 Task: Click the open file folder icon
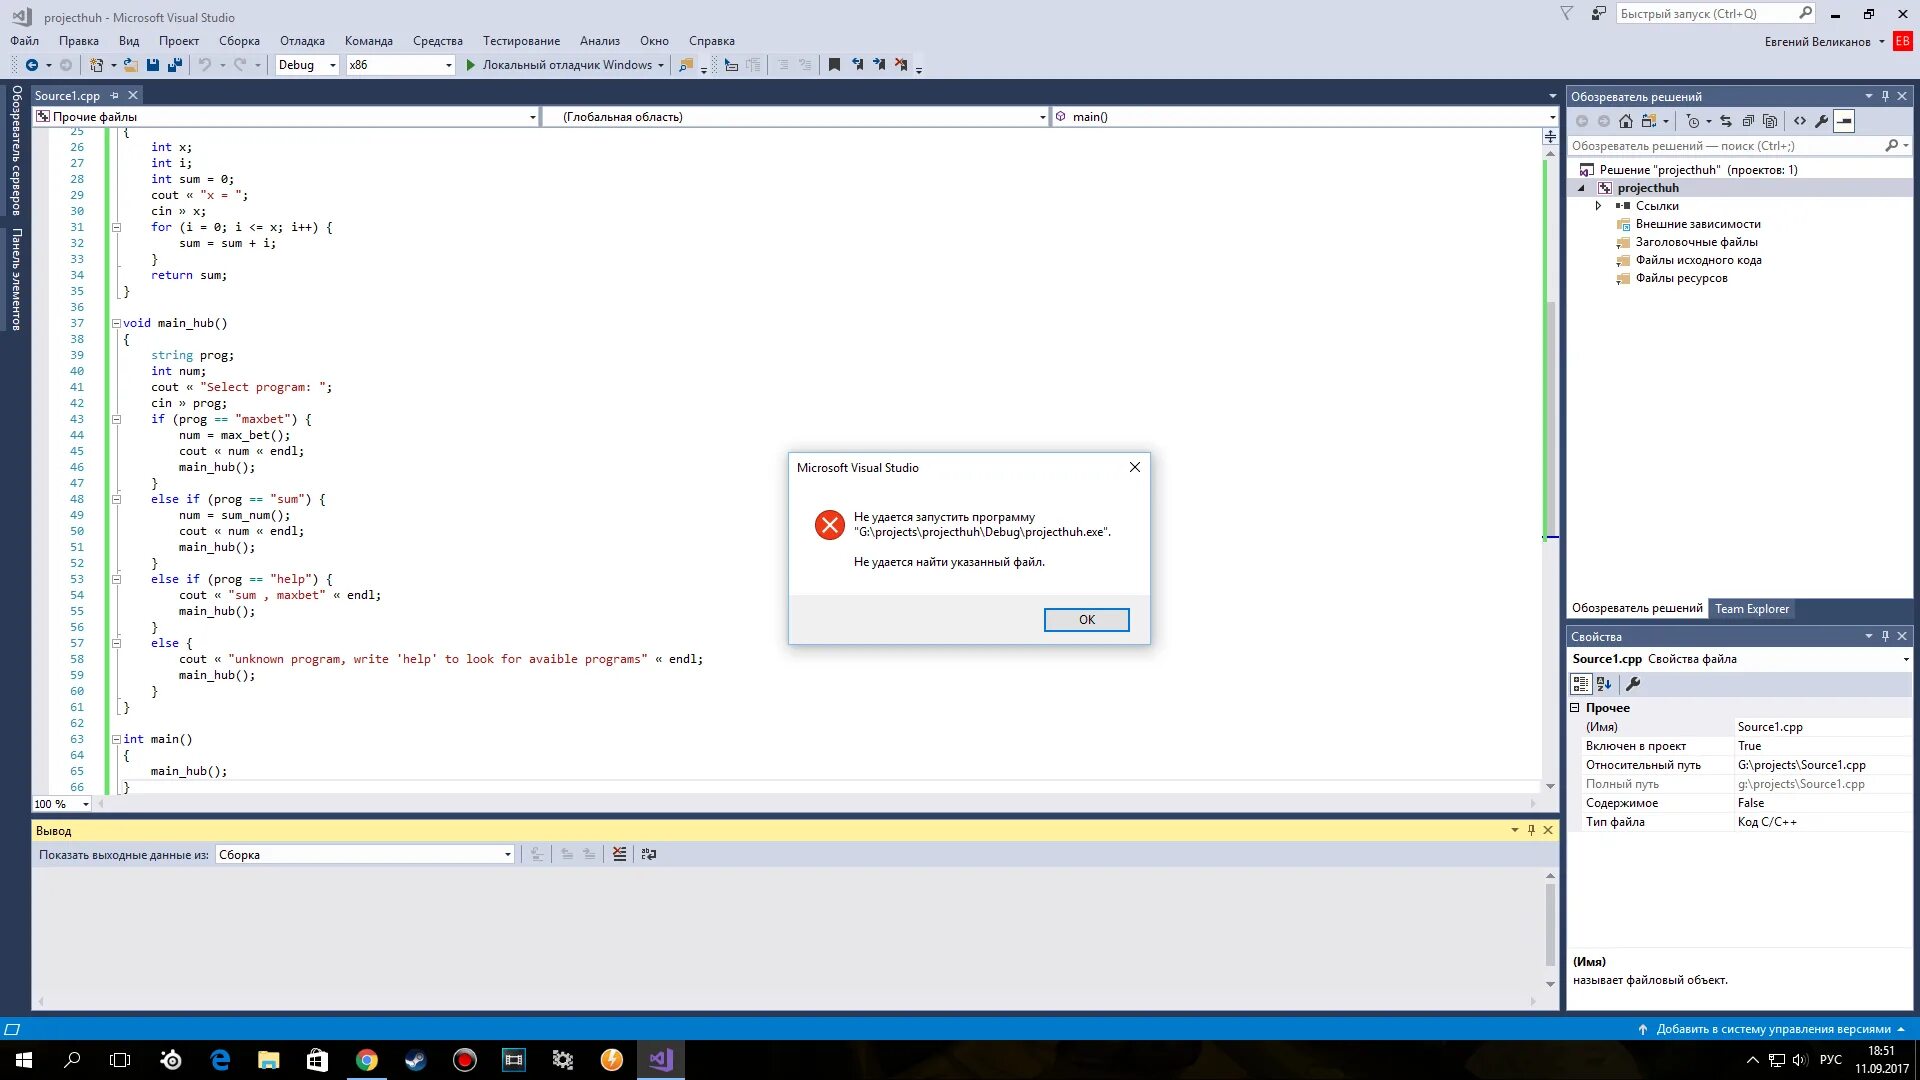(131, 65)
